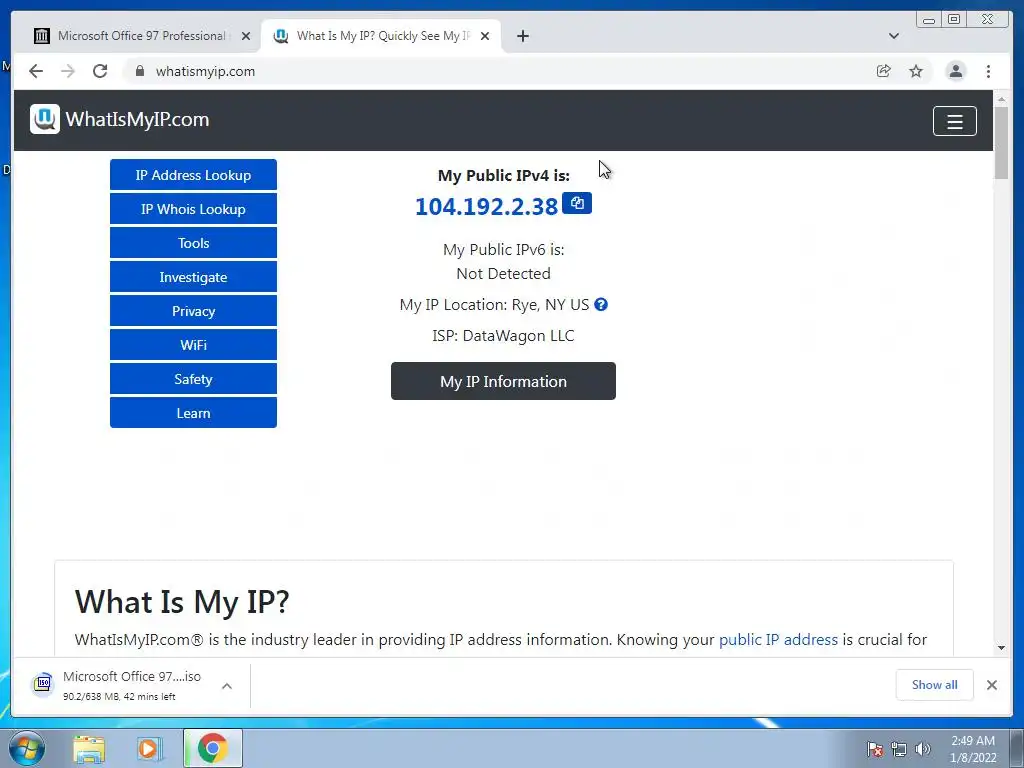Screen dimensions: 1024x768
Task: Open Windows Explorer from taskbar
Action: pos(89,749)
